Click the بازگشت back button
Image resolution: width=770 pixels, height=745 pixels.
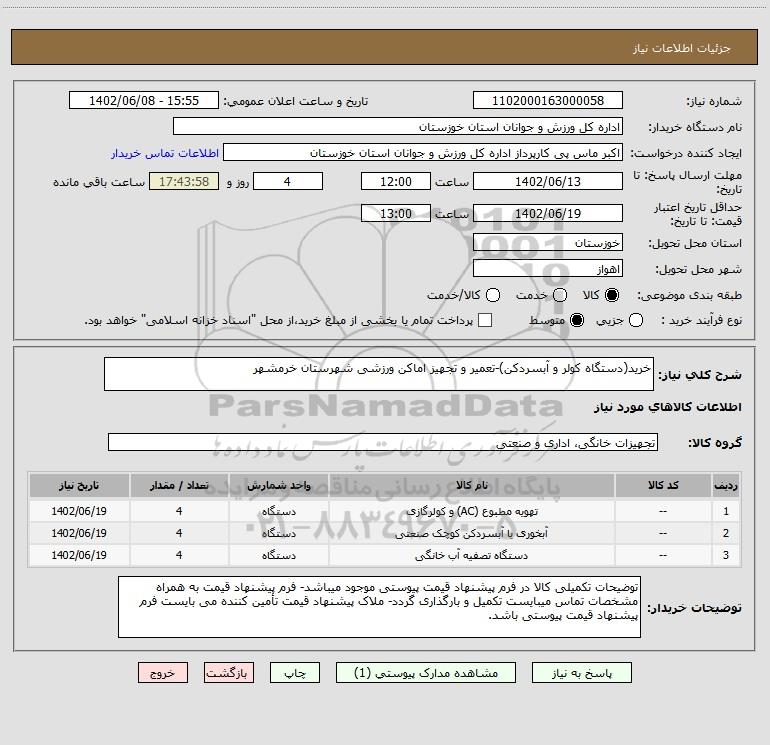[229, 673]
